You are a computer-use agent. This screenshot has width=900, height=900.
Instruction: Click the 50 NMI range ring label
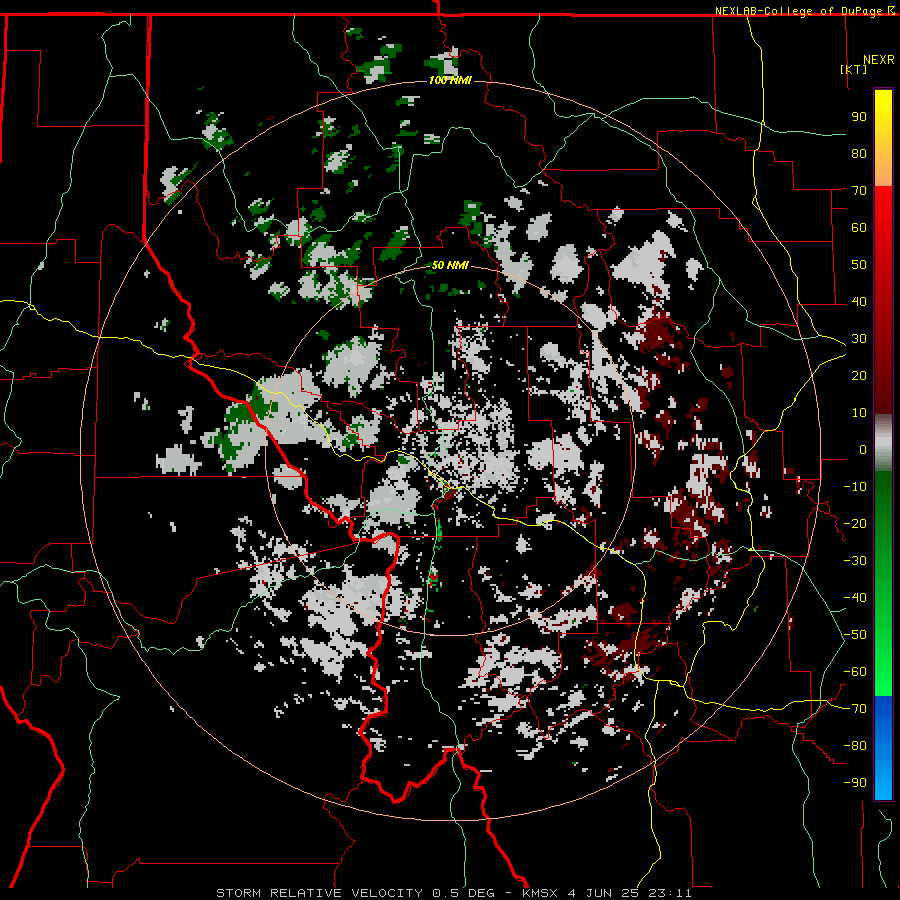pos(450,265)
